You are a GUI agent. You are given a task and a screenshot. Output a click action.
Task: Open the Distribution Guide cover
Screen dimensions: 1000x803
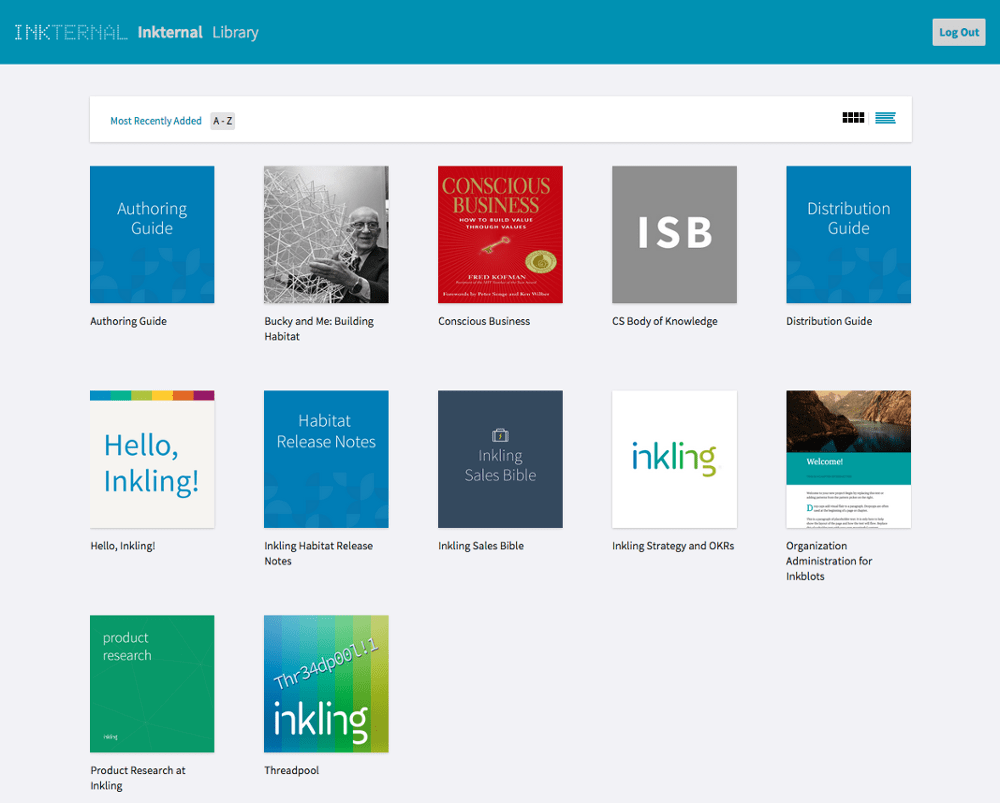coord(848,235)
